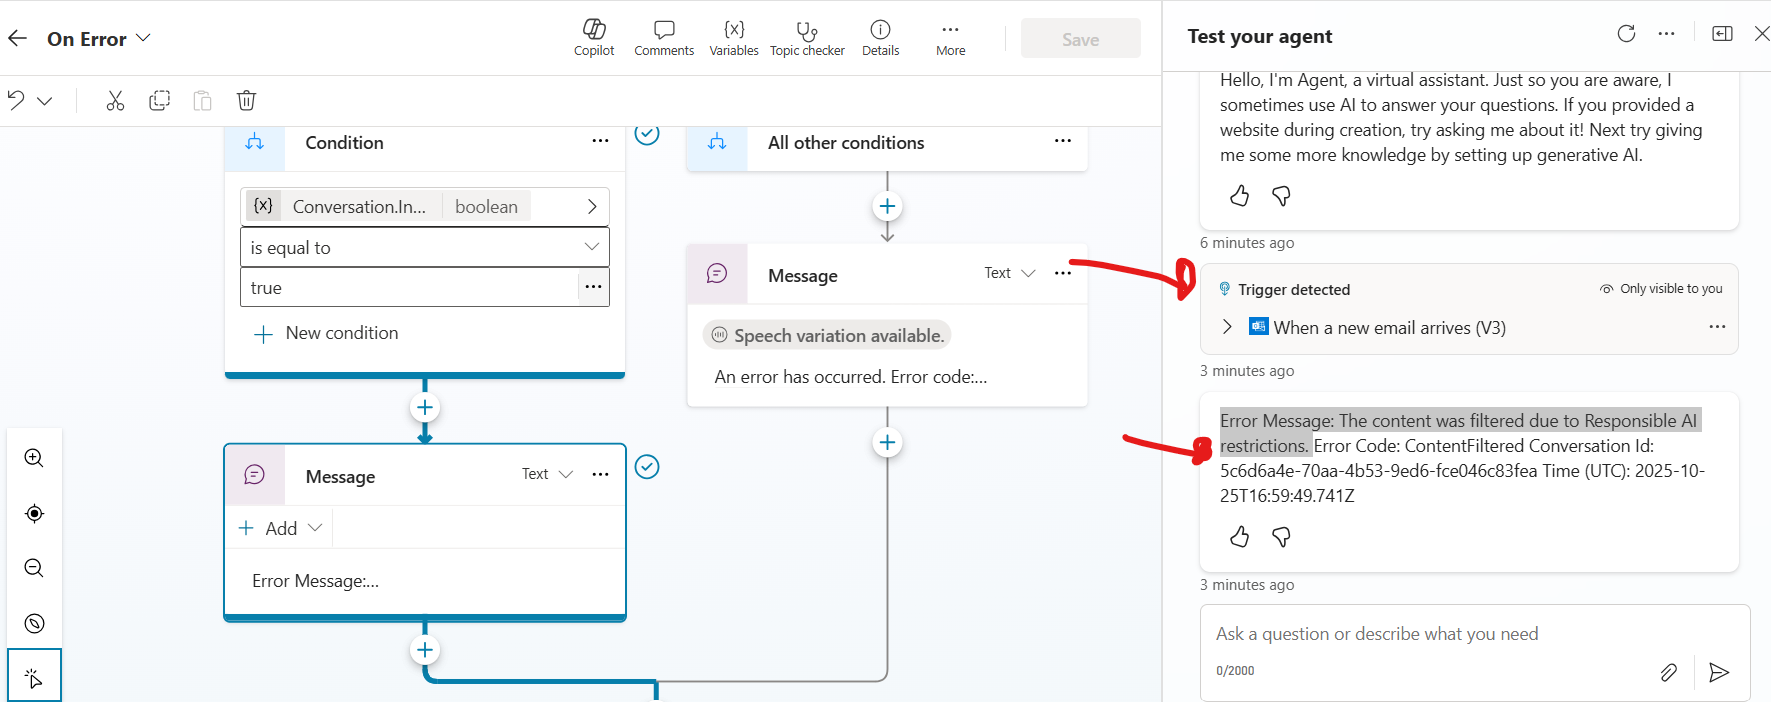This screenshot has height=702, width=1771.
Task: Go back using the left arrow
Action: click(x=17, y=38)
